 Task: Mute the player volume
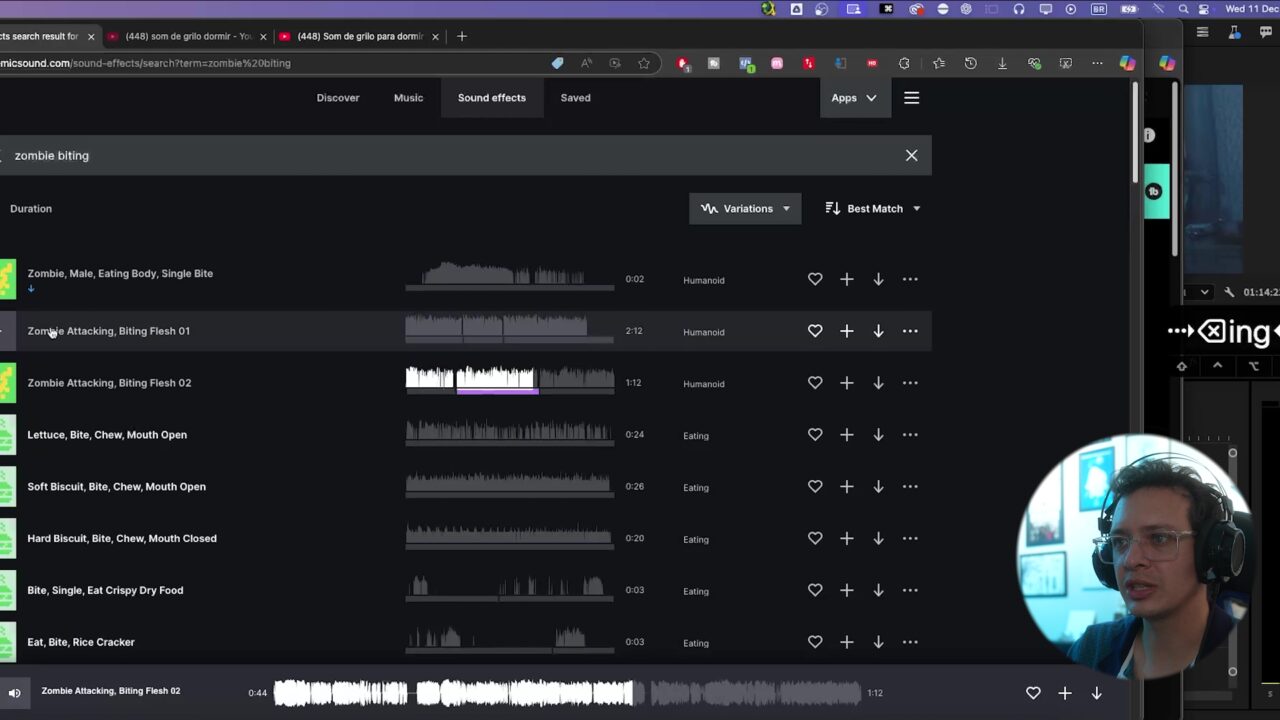coord(14,692)
